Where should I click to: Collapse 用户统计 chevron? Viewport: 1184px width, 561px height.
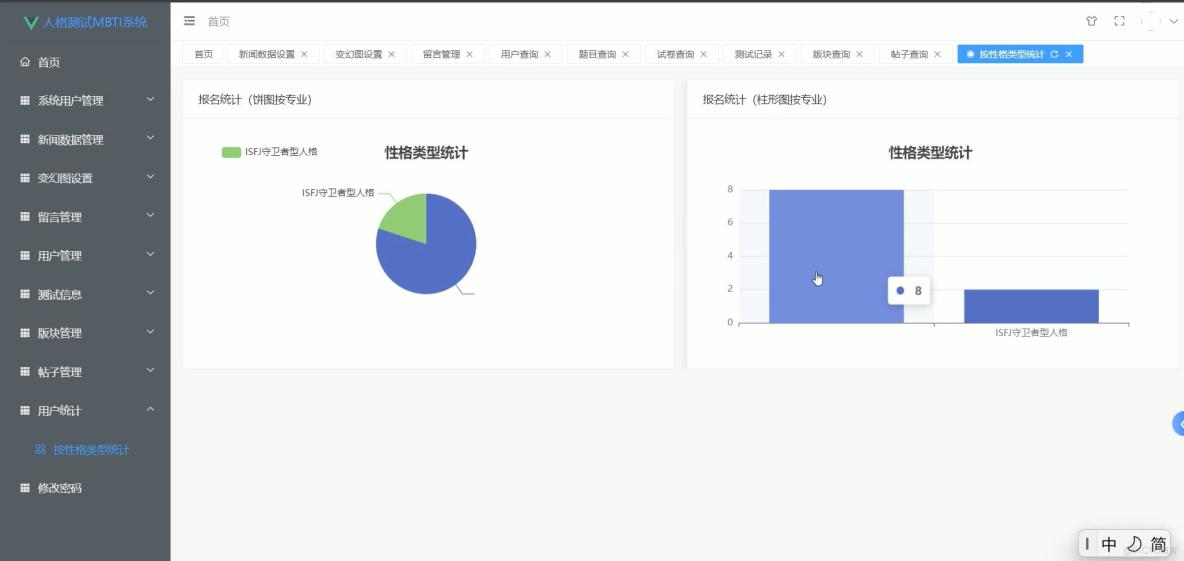click(150, 409)
